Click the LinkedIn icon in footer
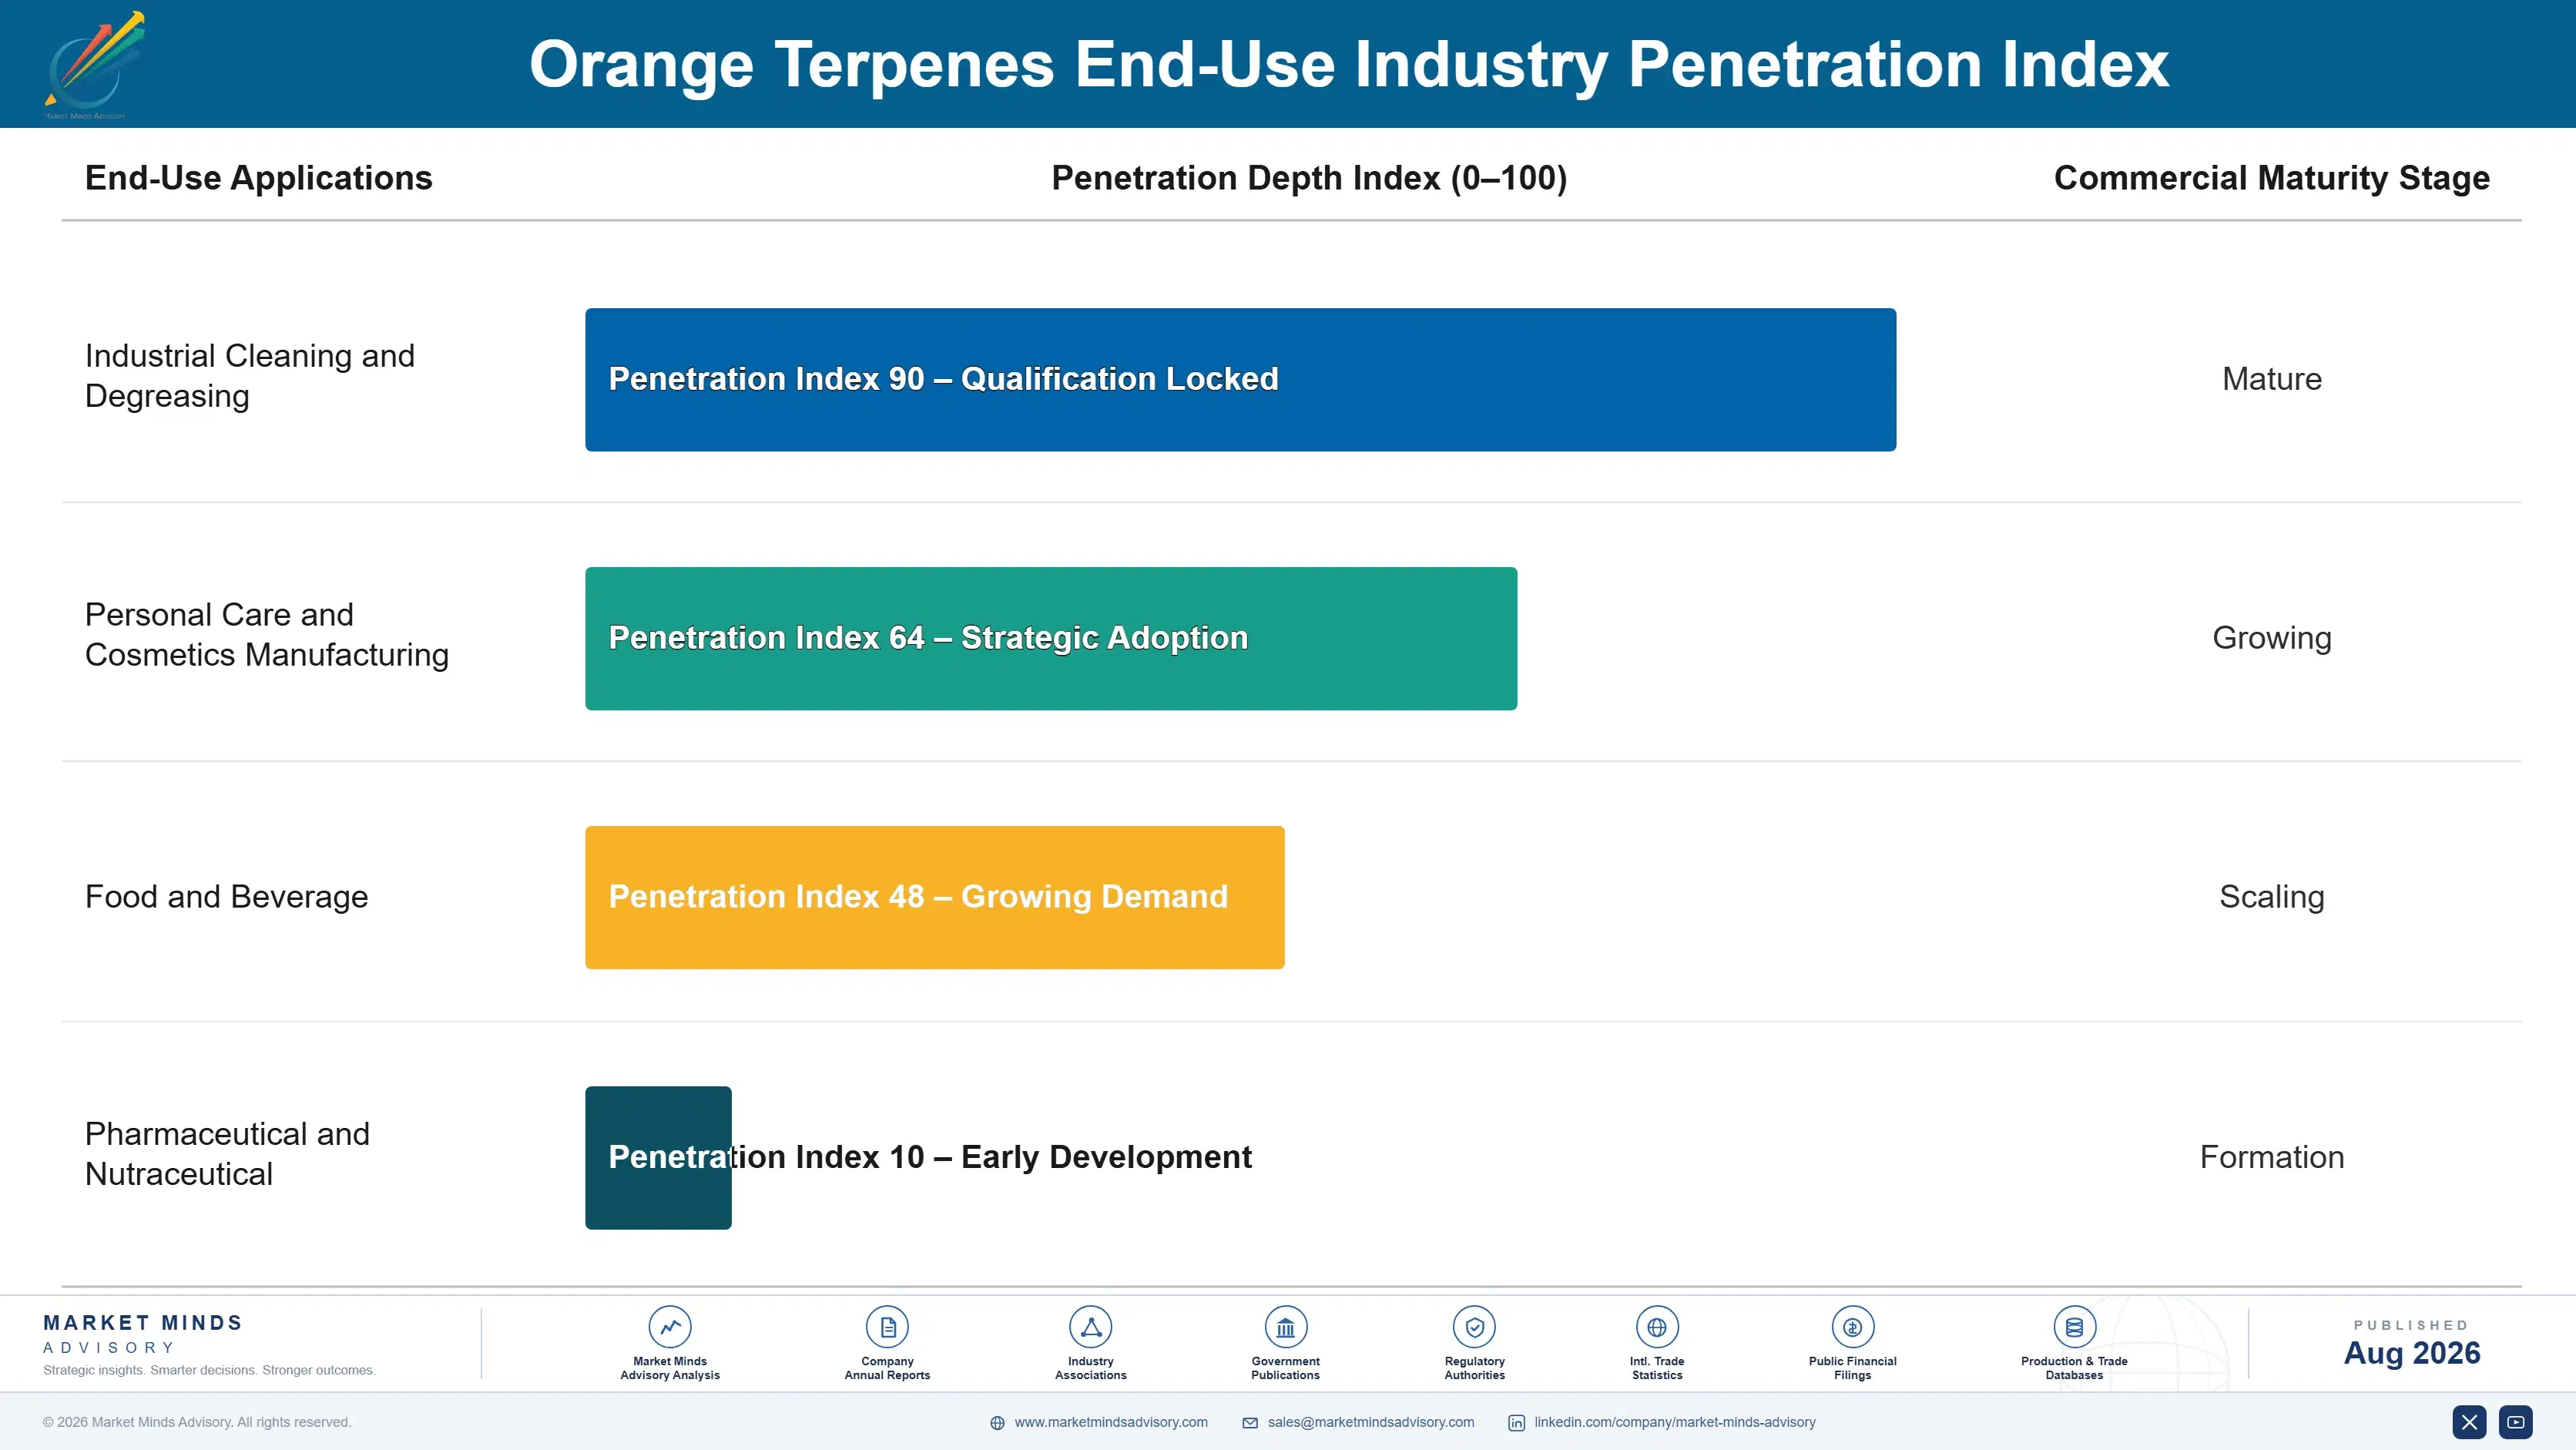The width and height of the screenshot is (2576, 1450). (1516, 1423)
